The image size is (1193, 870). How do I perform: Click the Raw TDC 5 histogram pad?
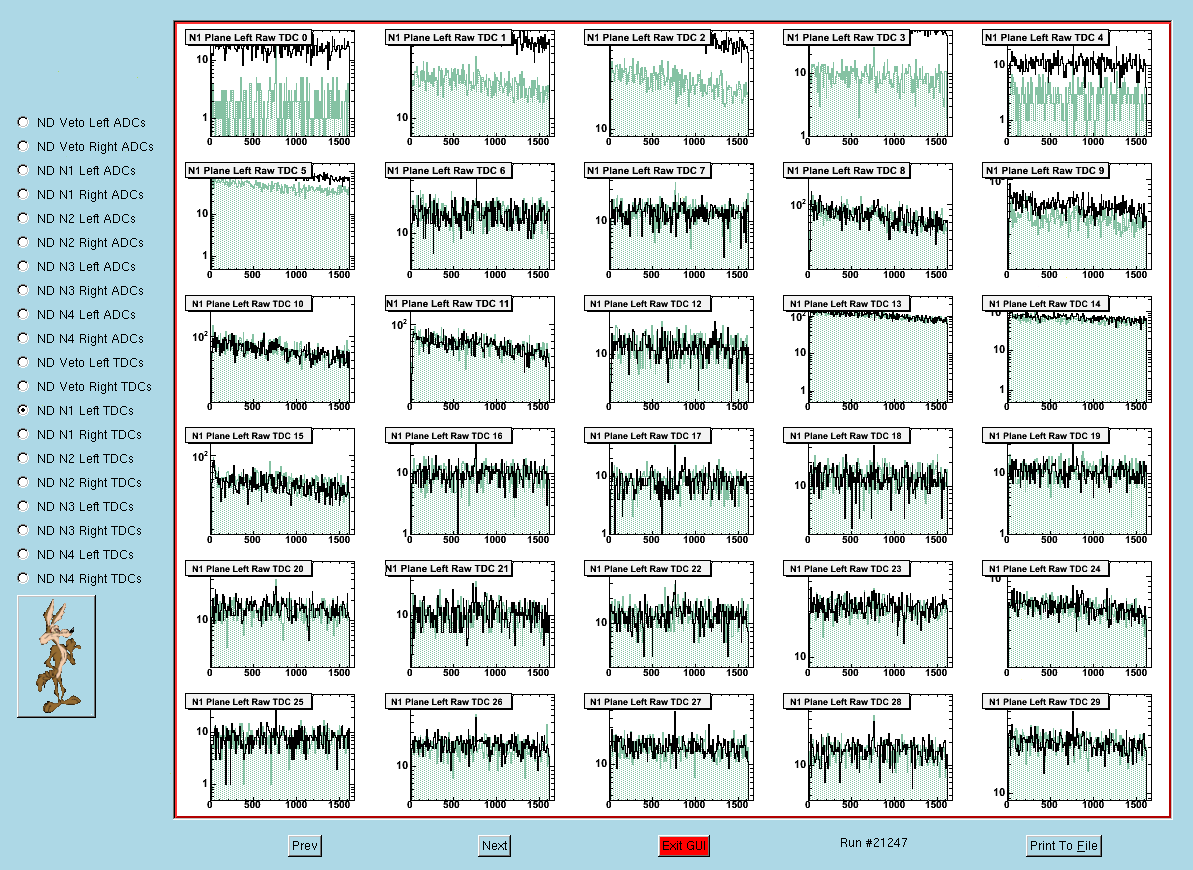pos(269,221)
